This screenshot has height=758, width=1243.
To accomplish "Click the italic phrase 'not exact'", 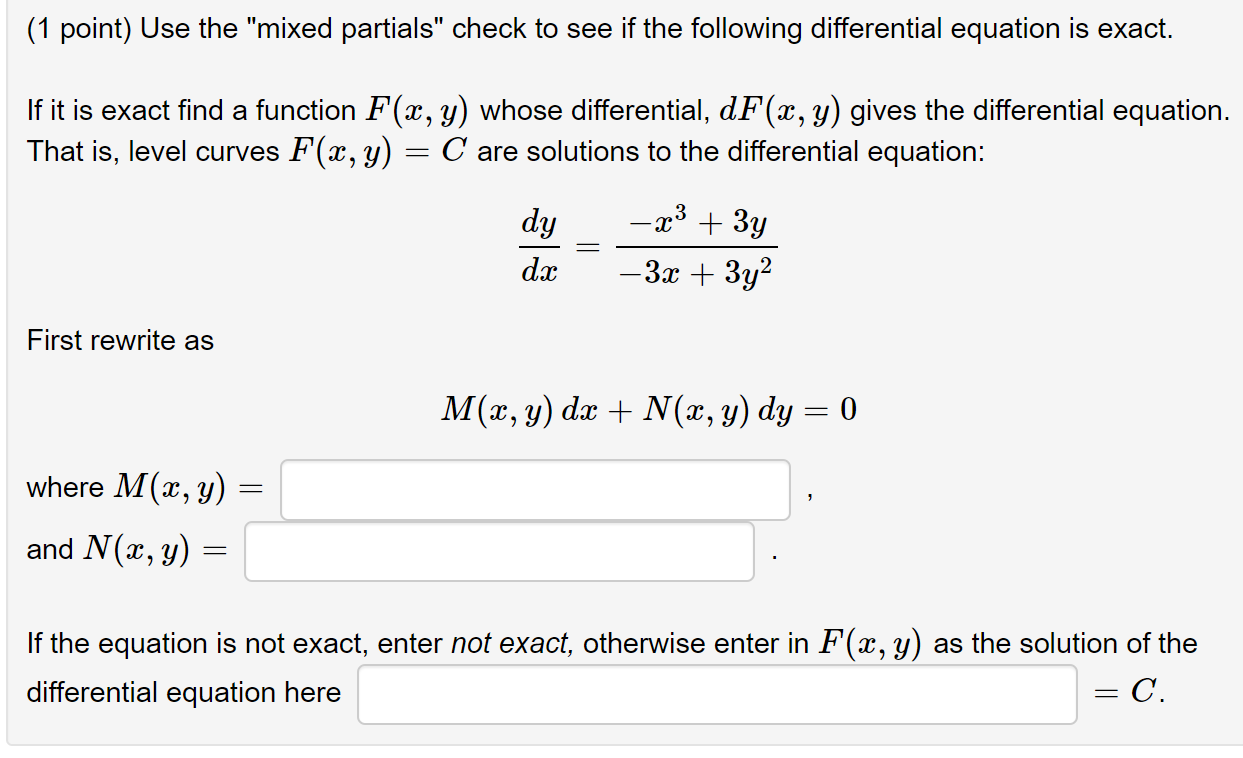I will (x=501, y=643).
